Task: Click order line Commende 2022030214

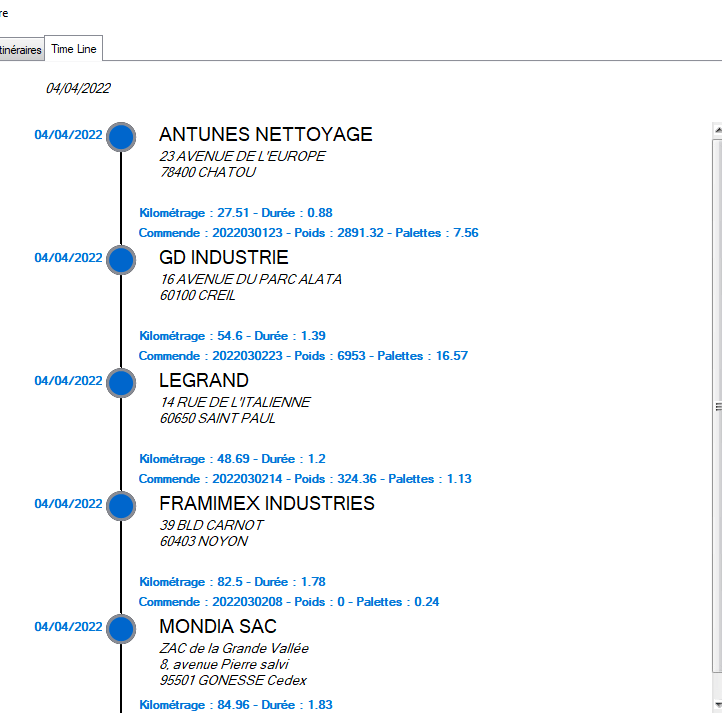Action: (x=305, y=479)
